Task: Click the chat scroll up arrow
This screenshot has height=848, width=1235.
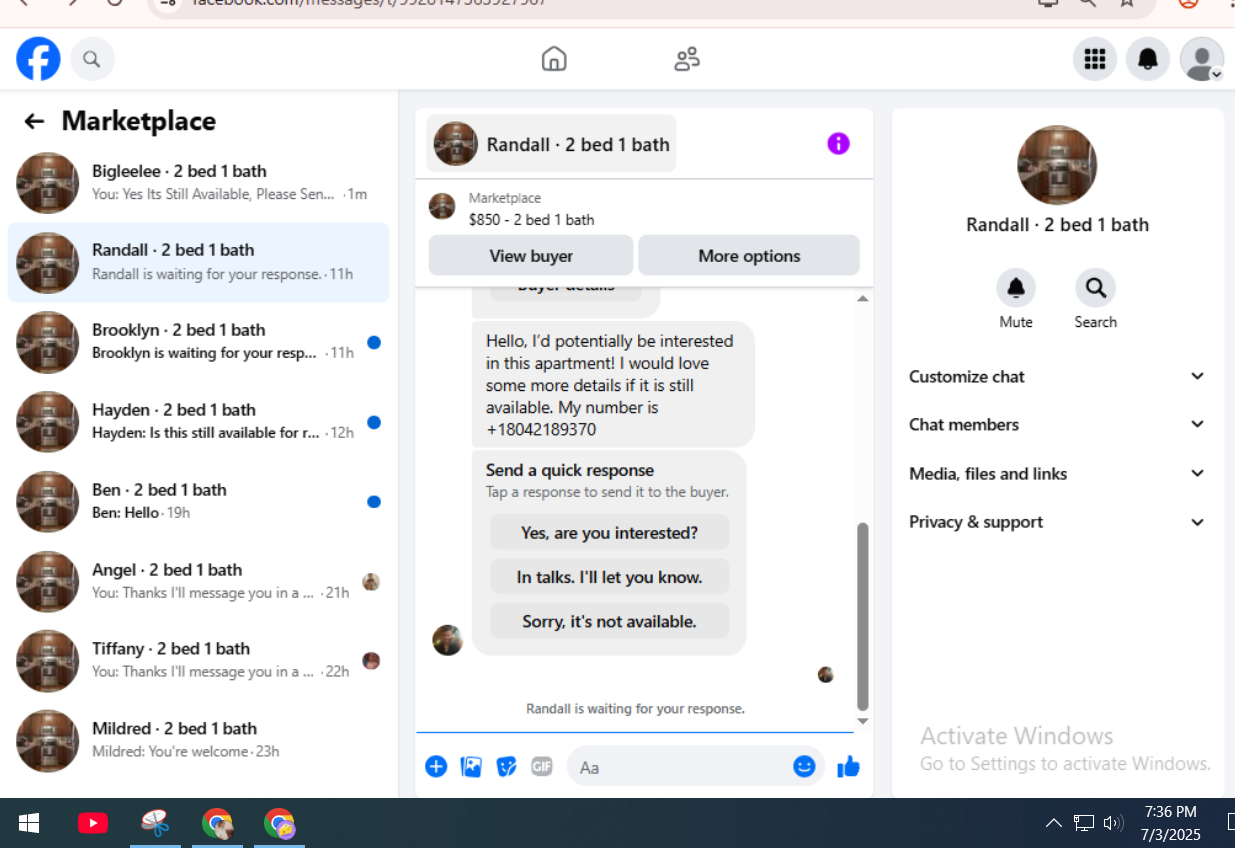Action: pyautogui.click(x=862, y=298)
